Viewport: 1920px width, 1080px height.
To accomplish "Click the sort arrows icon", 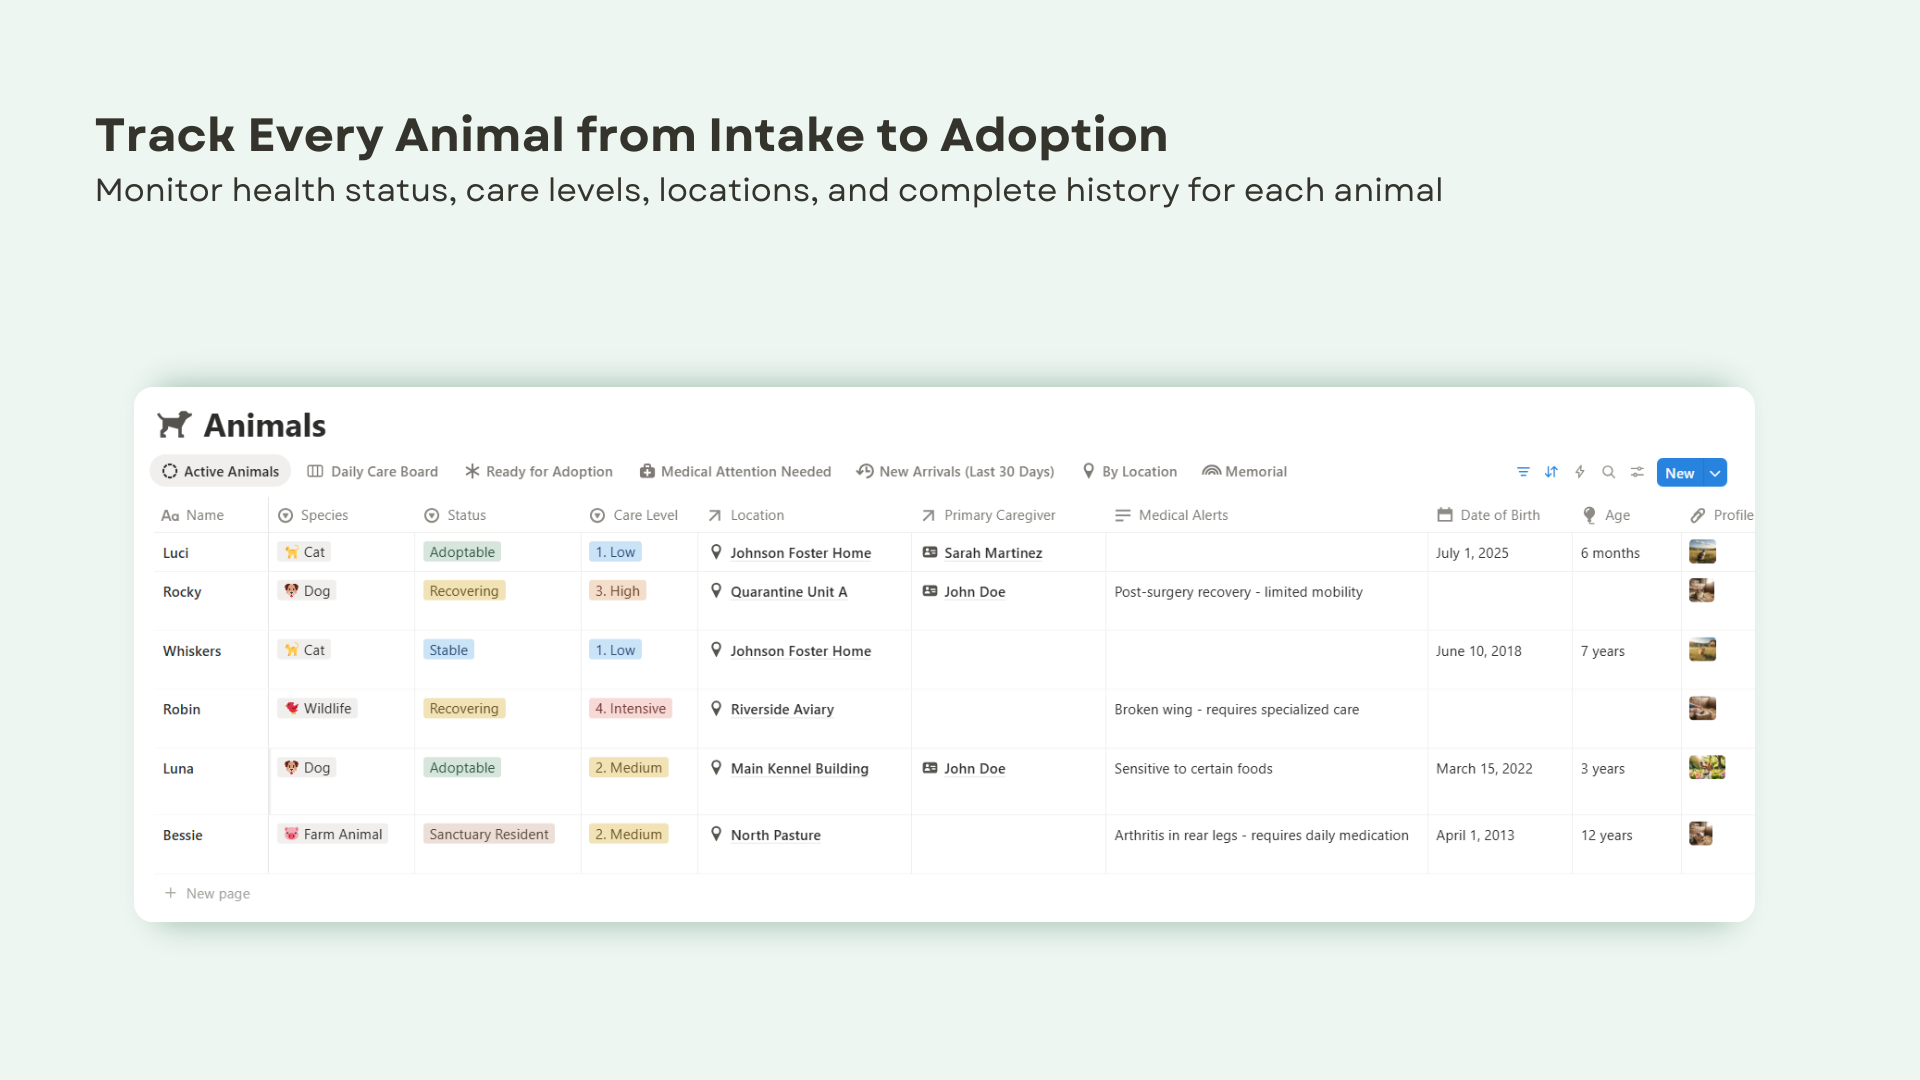I will coord(1551,472).
